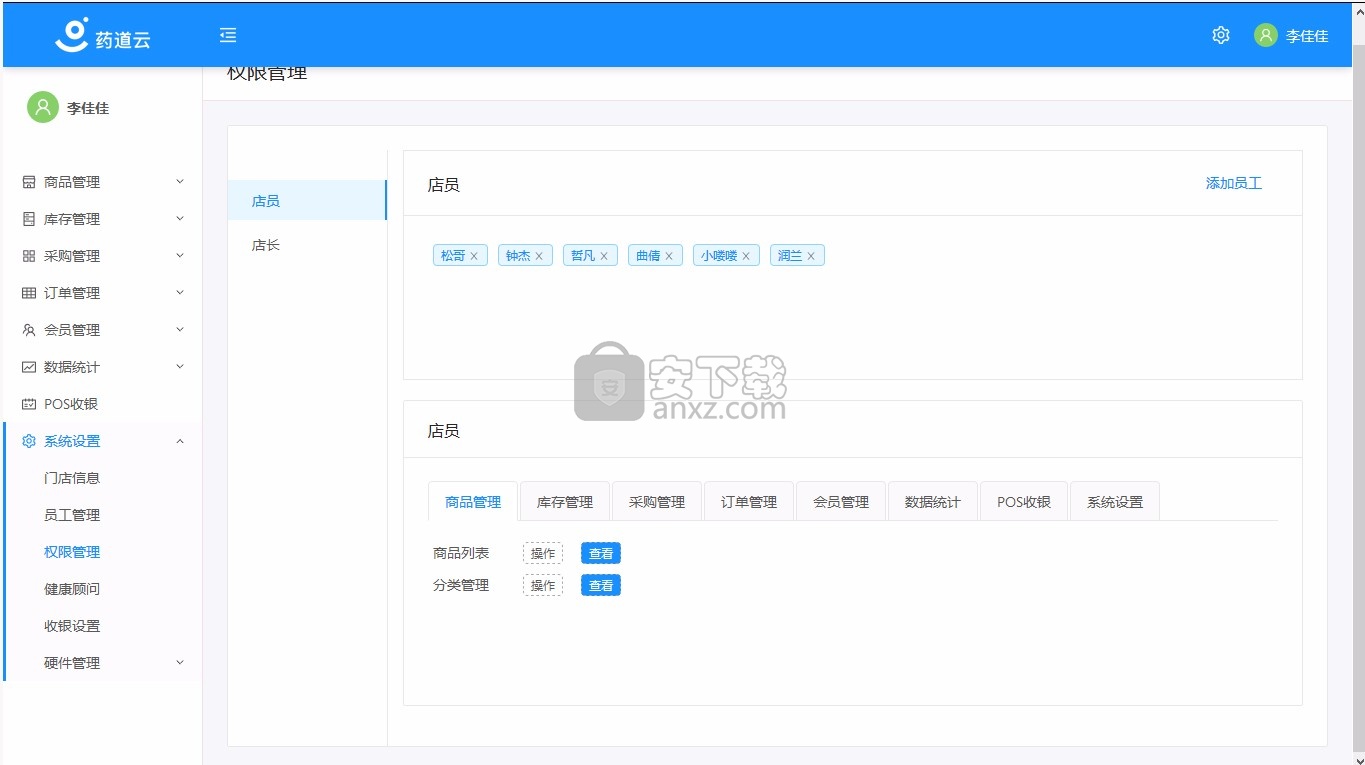Click the POS收银 register icon in the sidebar
Viewport: 1365px width, 765px height.
click(29, 404)
